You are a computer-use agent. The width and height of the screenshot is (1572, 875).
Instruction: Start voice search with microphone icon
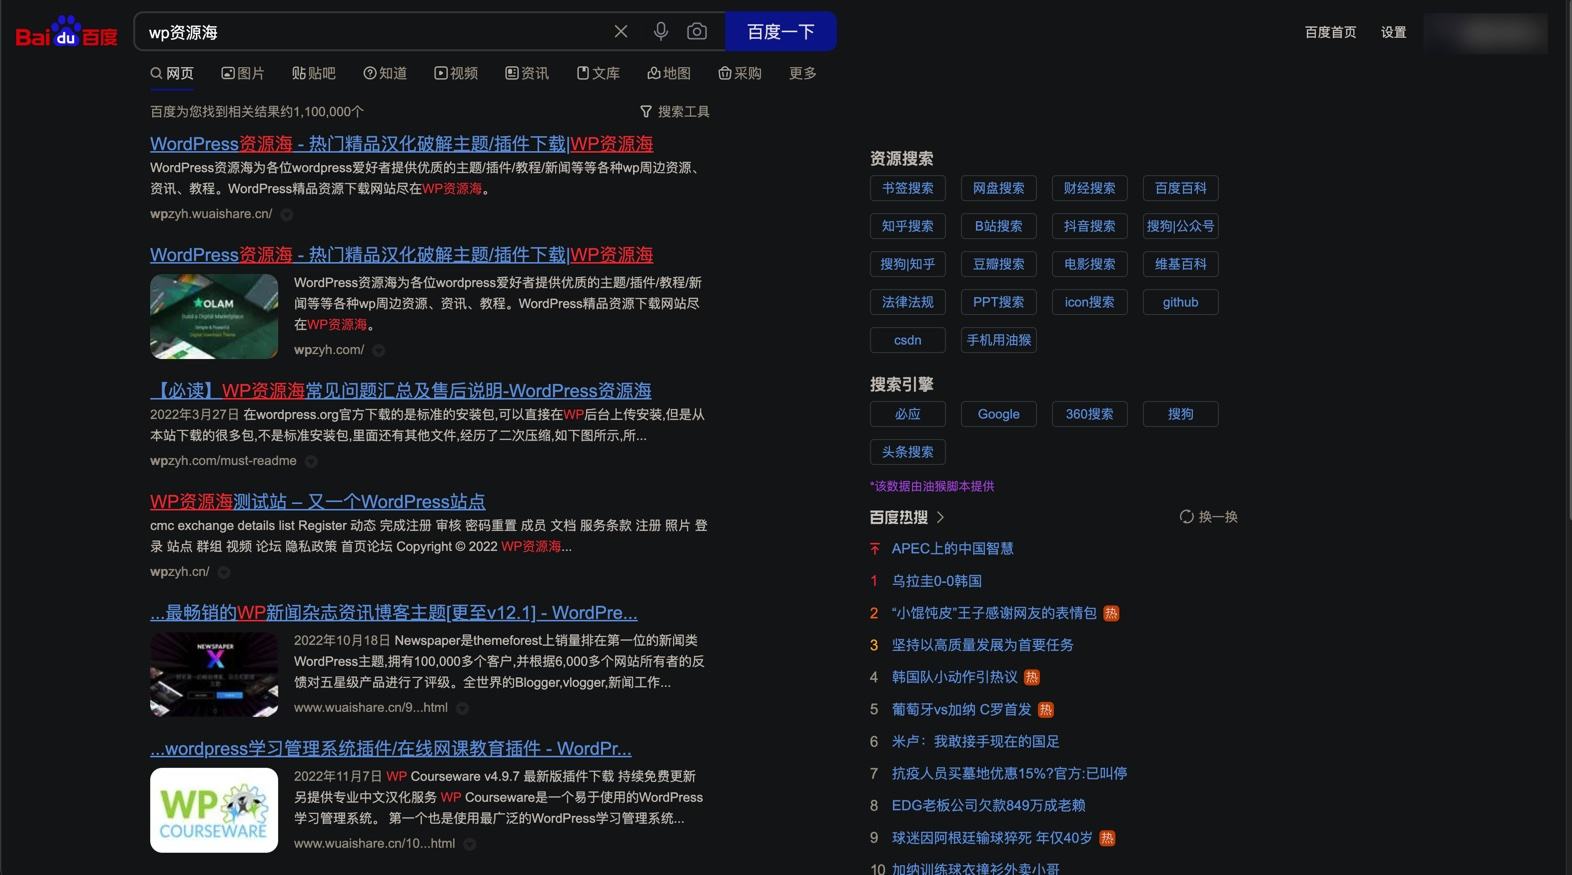coord(661,32)
